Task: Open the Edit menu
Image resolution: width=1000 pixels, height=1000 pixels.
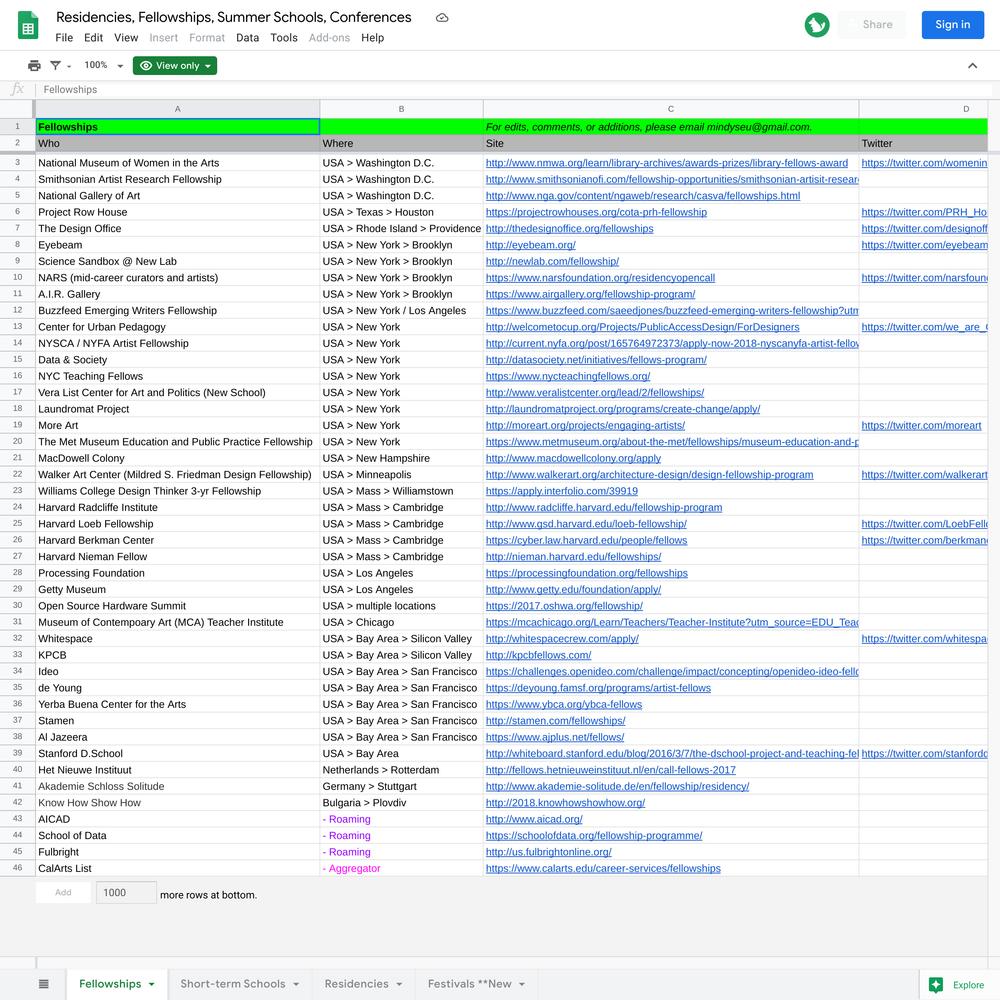Action: click(x=93, y=38)
